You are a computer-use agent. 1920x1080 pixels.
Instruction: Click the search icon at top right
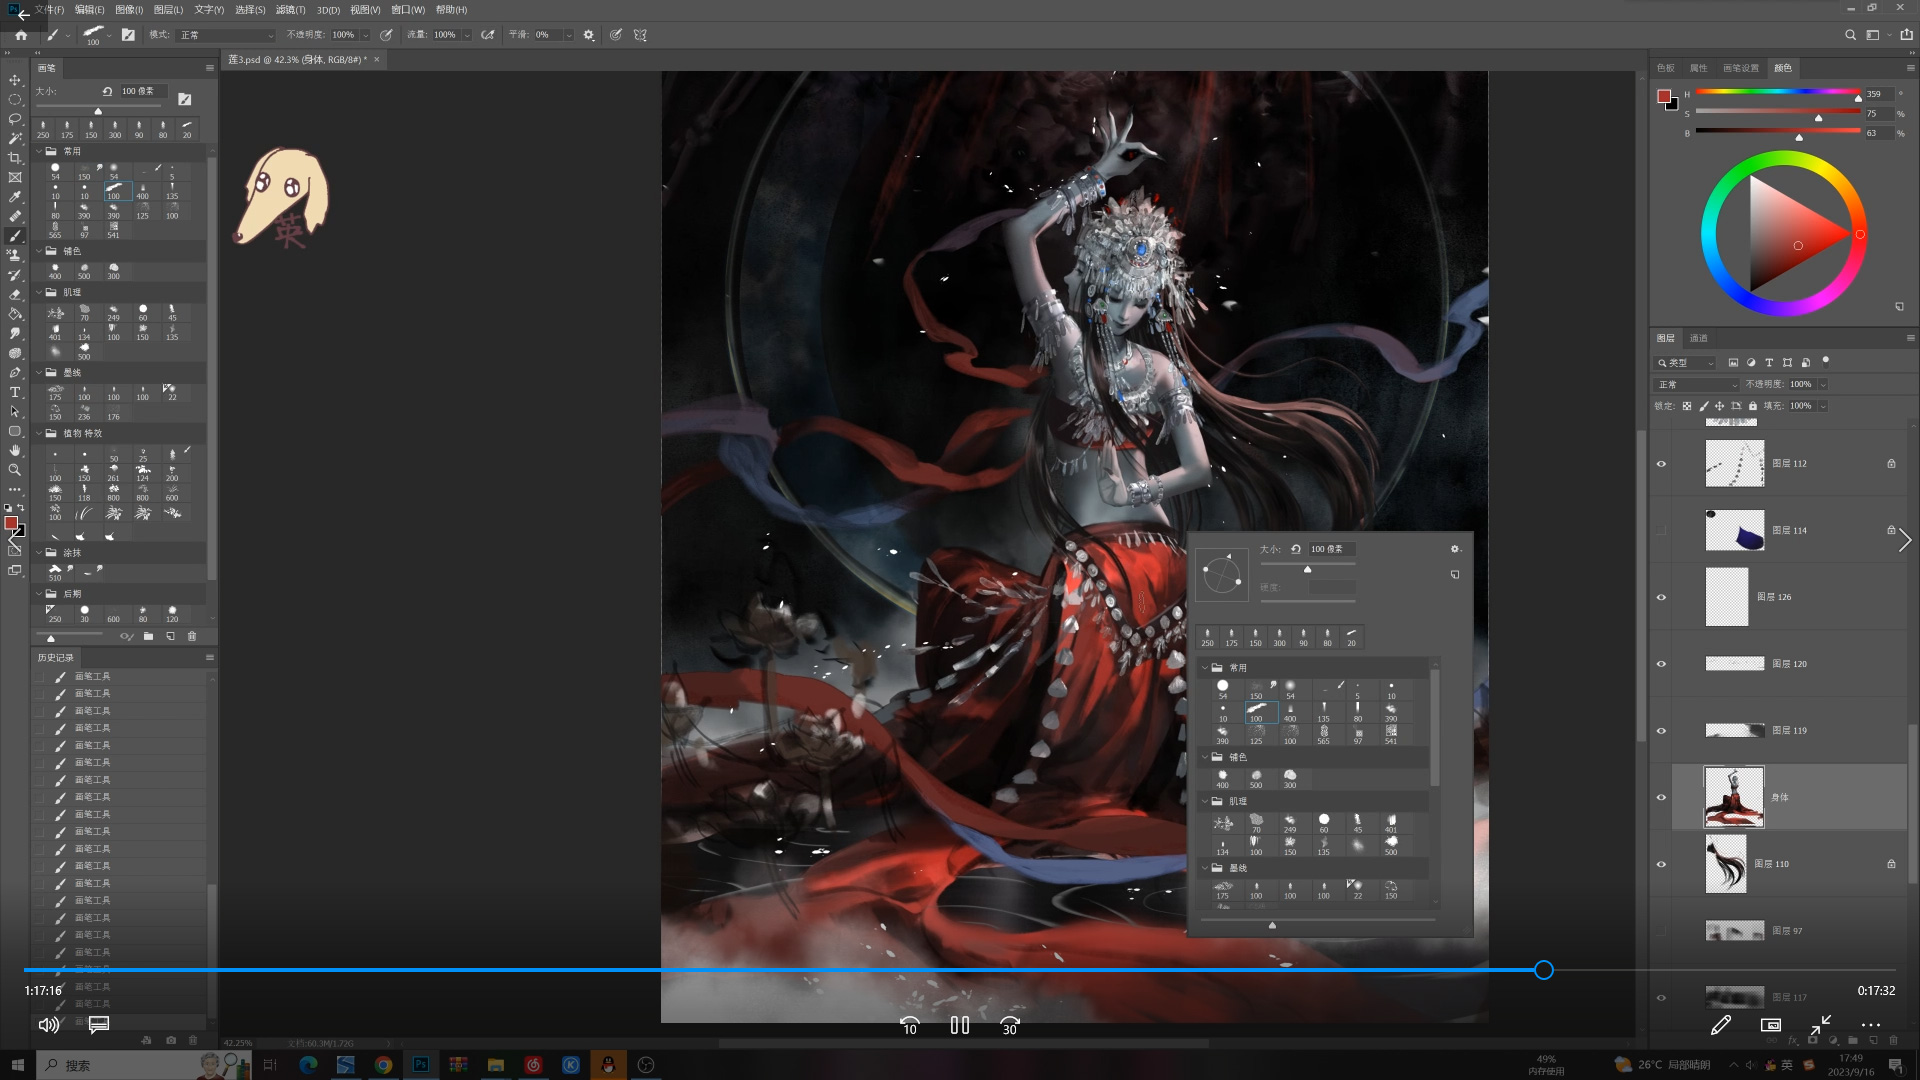pos(1850,35)
